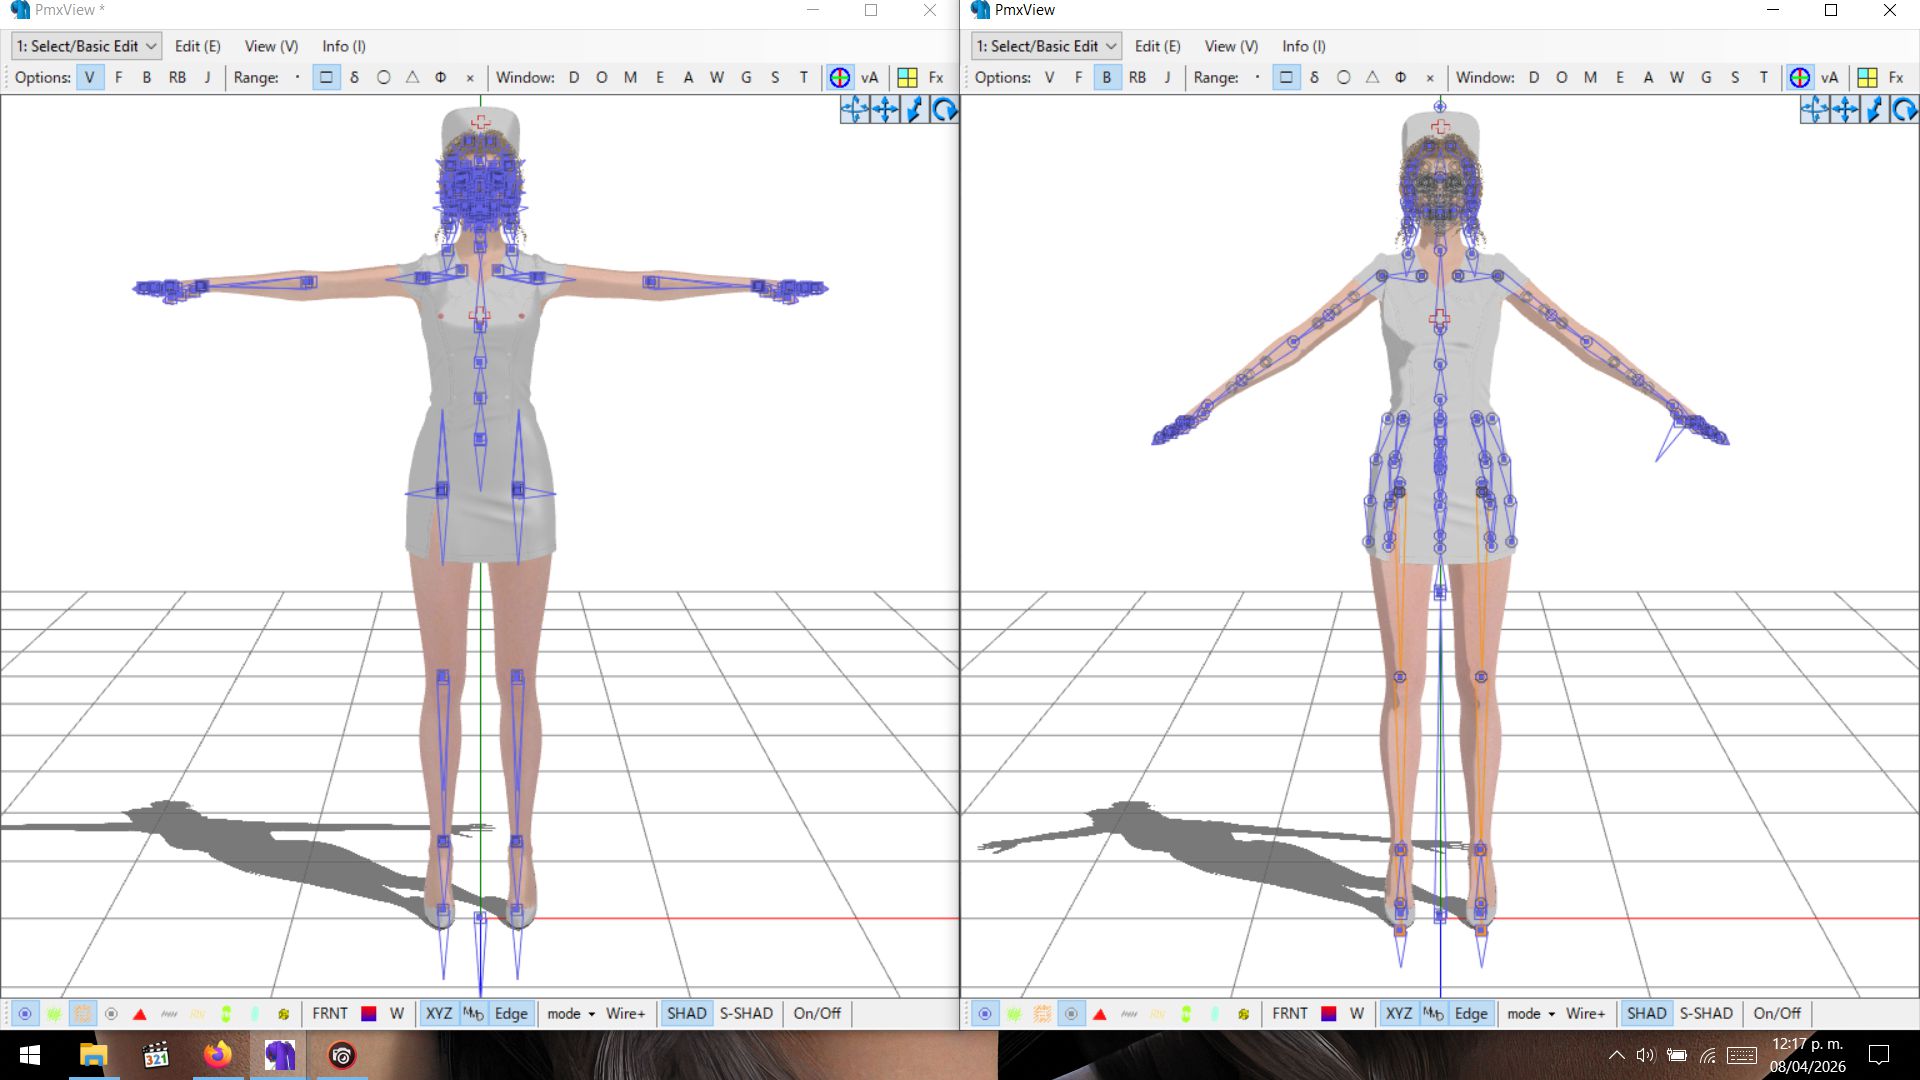The width and height of the screenshot is (1920, 1080).
Task: Click the red triangle icon in left bottom bar
Action: coord(140,1014)
